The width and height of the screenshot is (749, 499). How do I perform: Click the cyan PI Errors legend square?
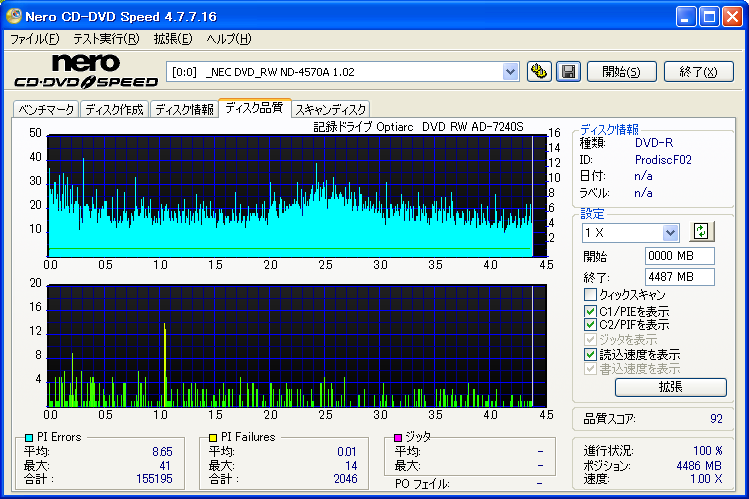click(x=29, y=437)
